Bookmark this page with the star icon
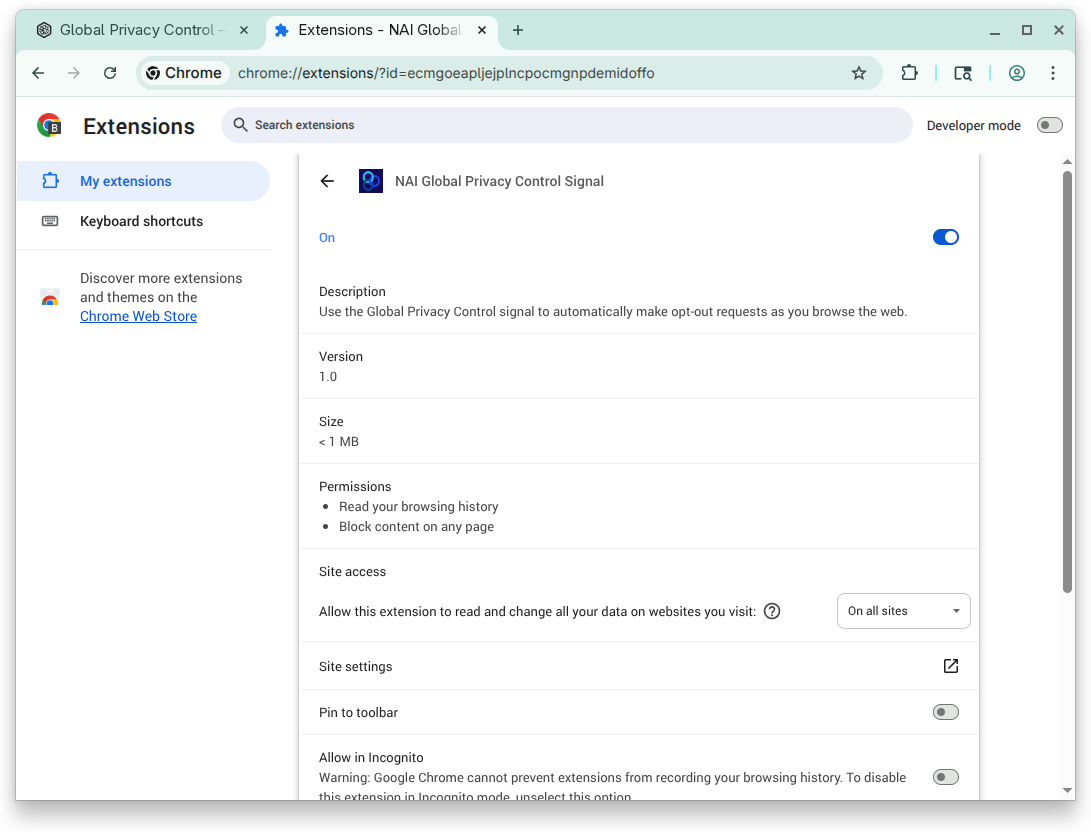This screenshot has height=832, width=1091. click(859, 73)
